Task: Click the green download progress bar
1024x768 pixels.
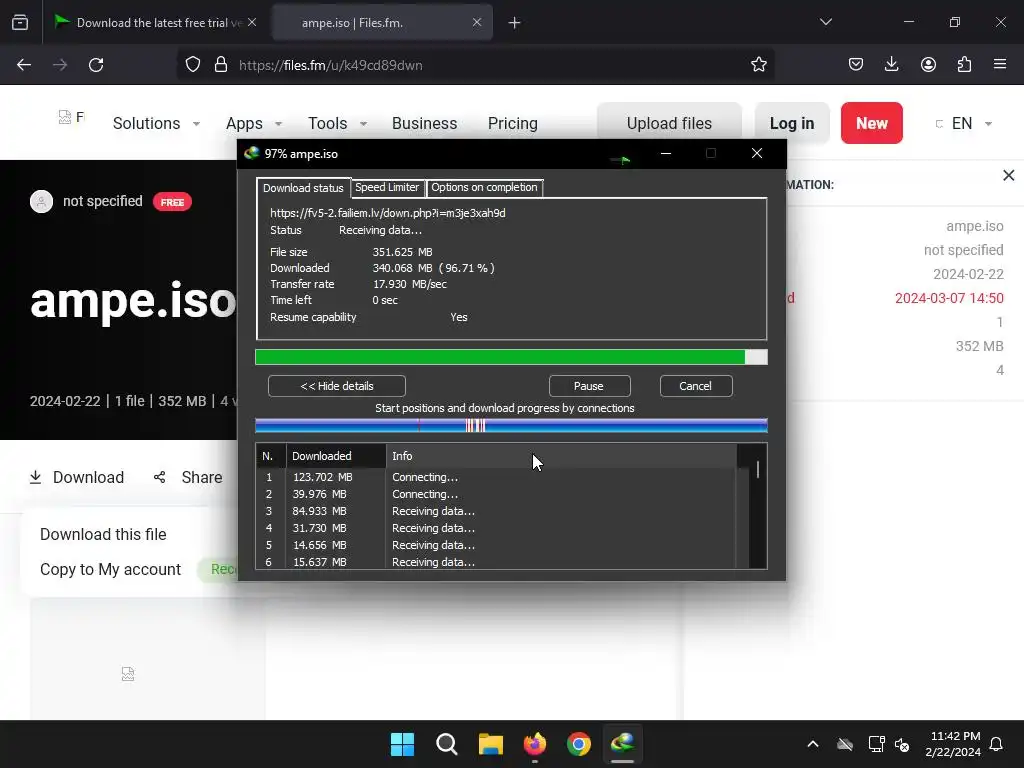Action: click(x=511, y=357)
